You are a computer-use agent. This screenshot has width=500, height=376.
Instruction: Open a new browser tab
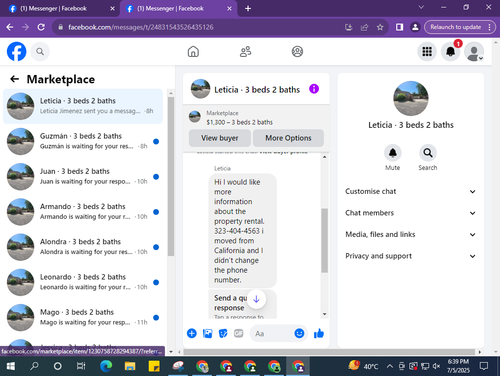click(x=248, y=9)
